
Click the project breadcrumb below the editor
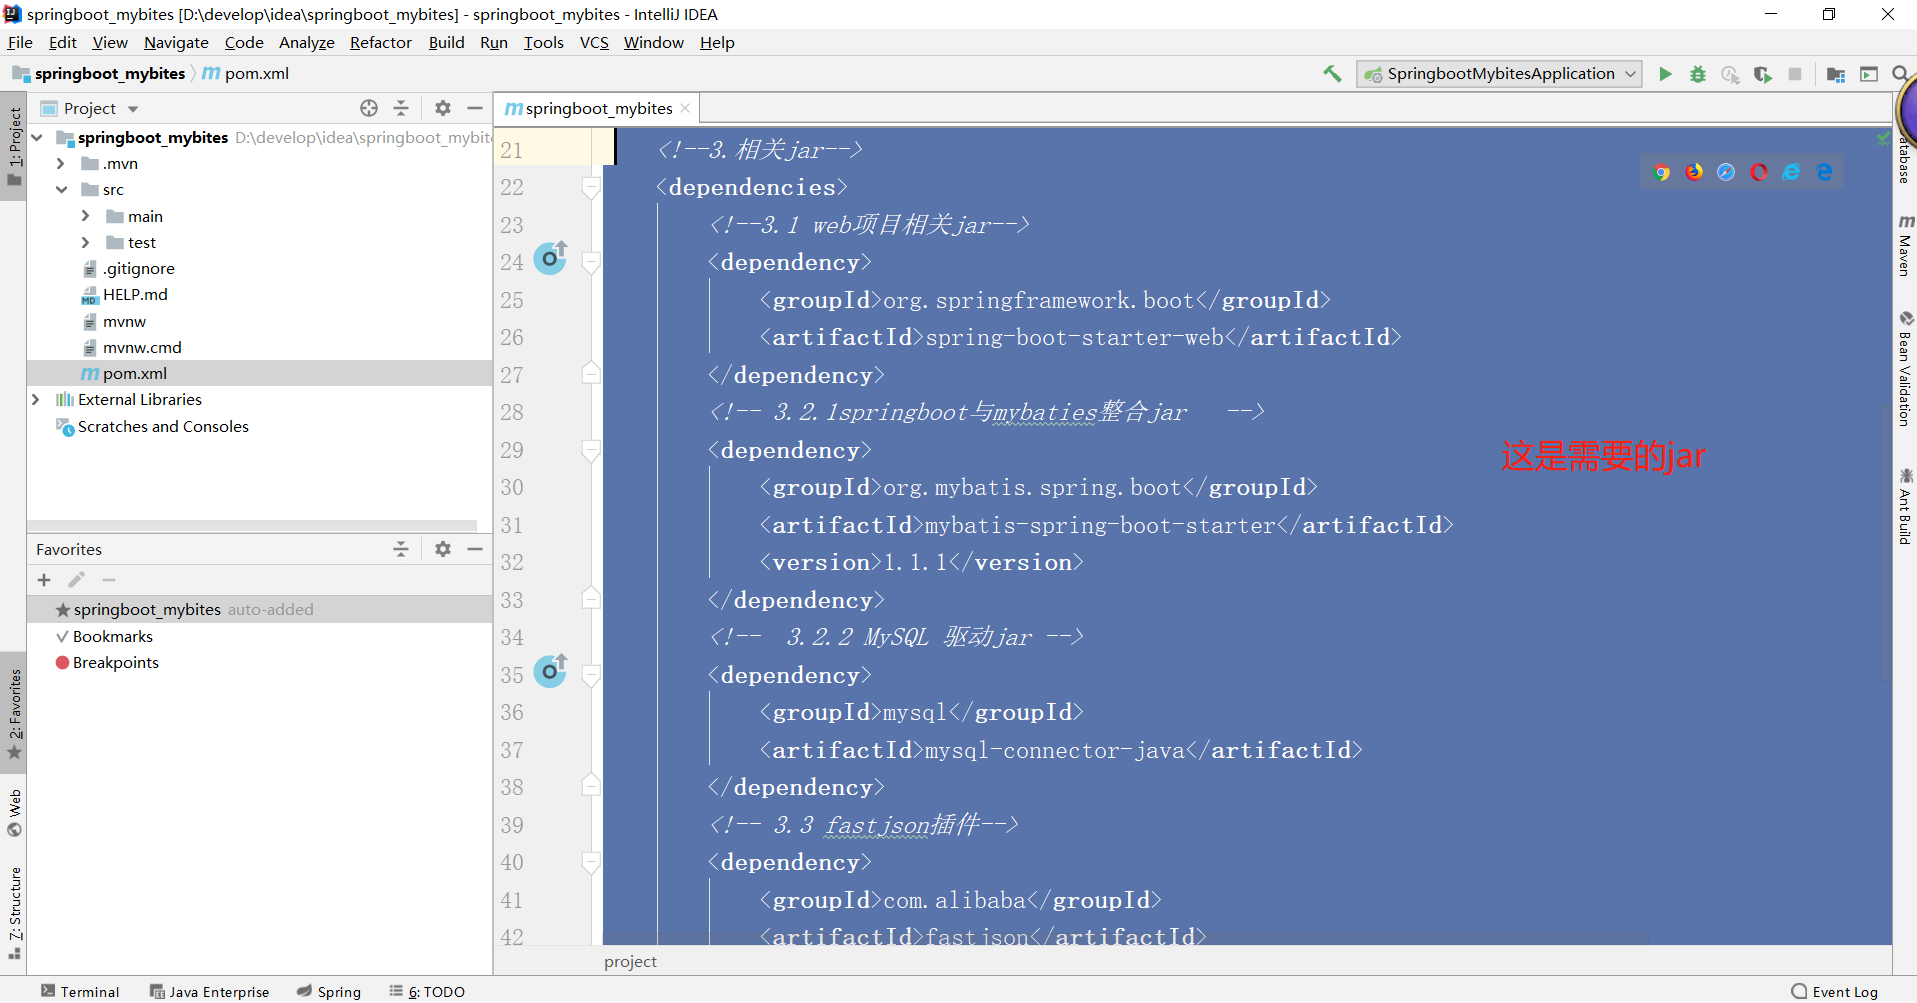(630, 961)
